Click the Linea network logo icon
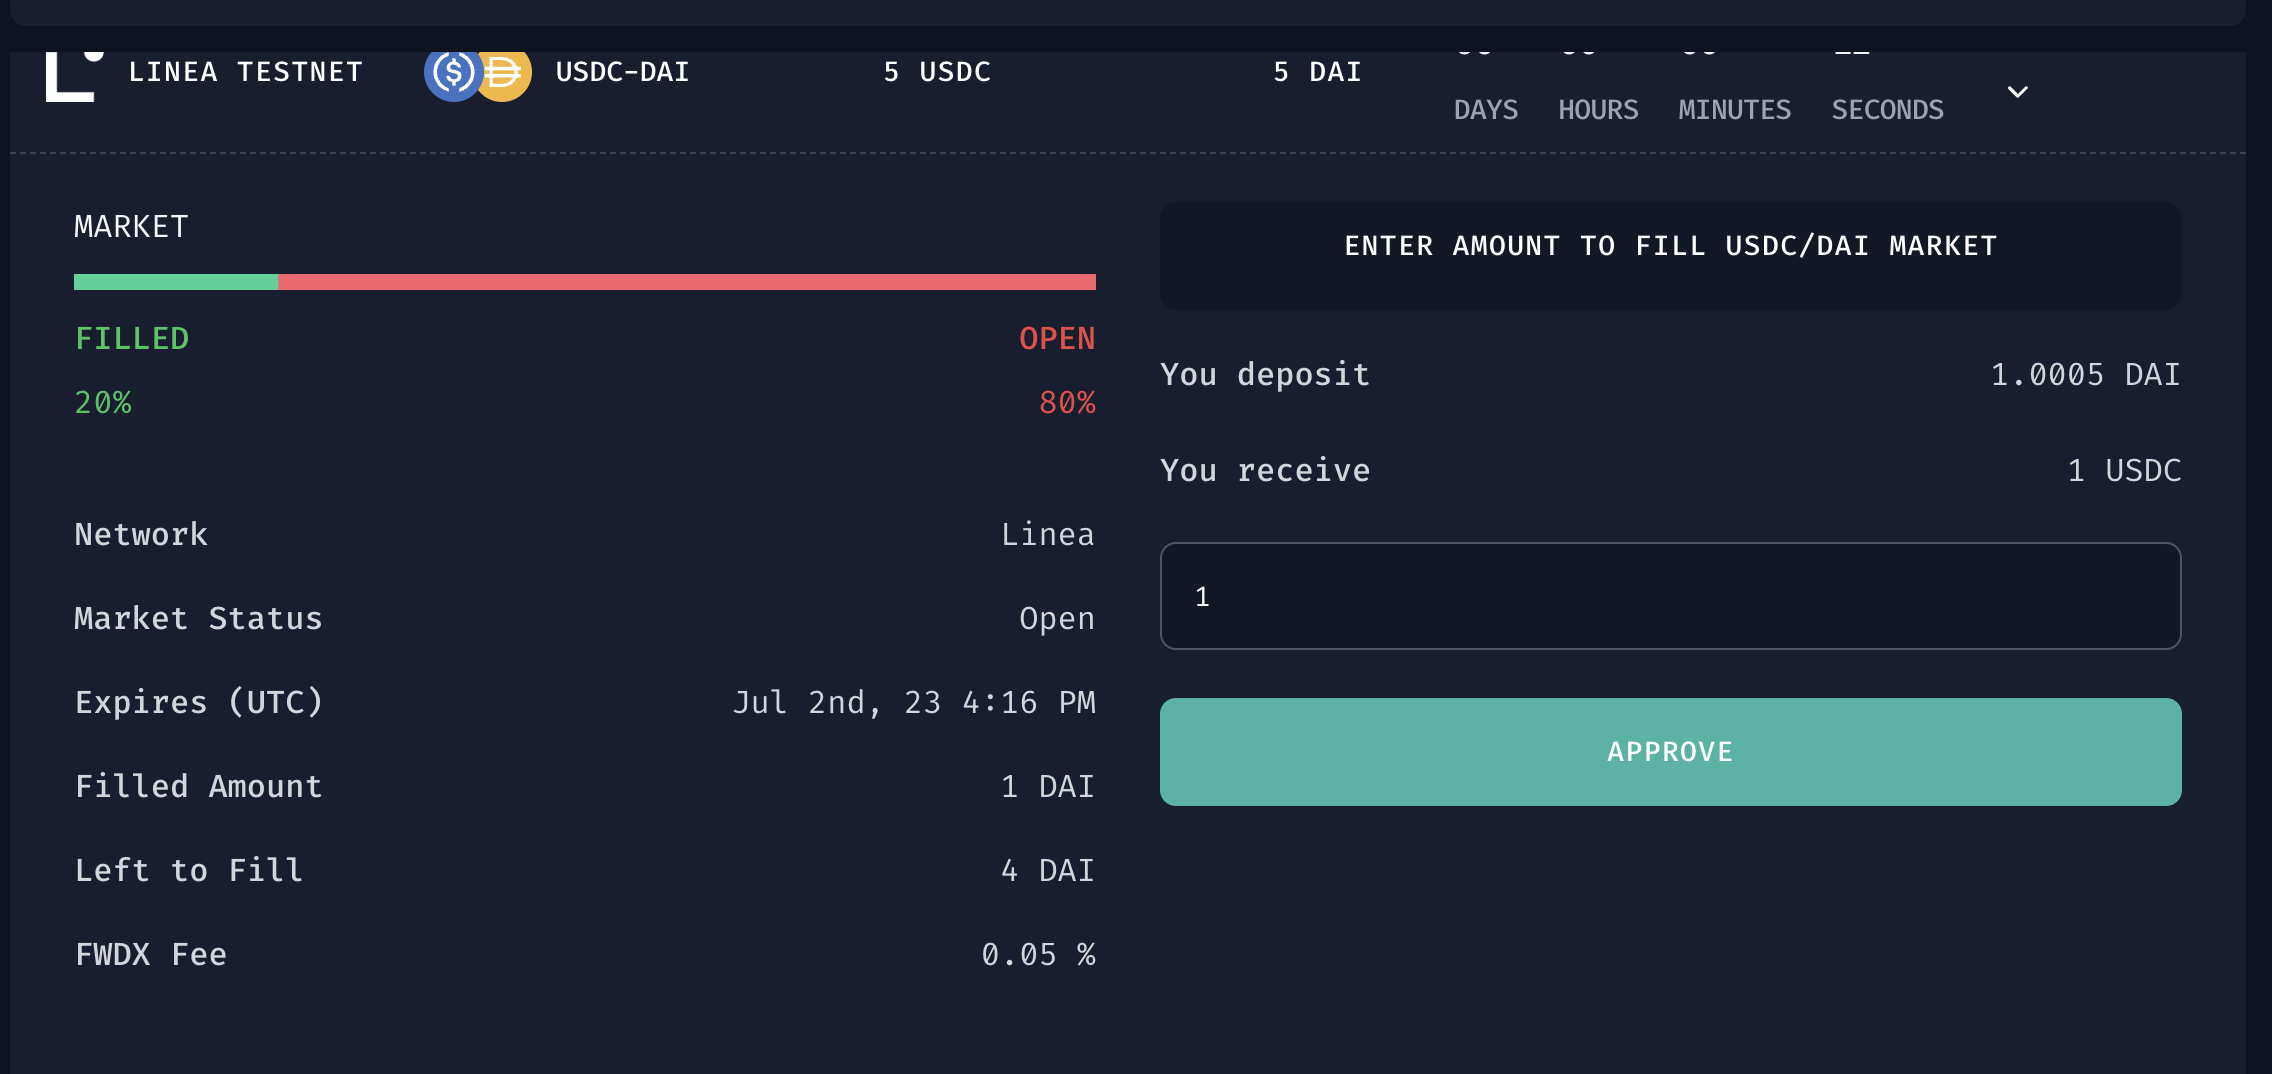The image size is (2272, 1074). tap(73, 75)
